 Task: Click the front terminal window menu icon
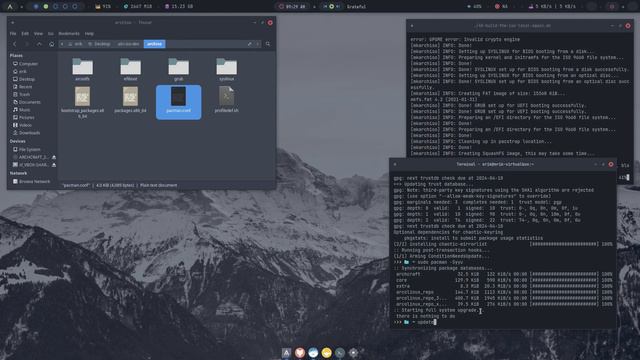coord(395,164)
